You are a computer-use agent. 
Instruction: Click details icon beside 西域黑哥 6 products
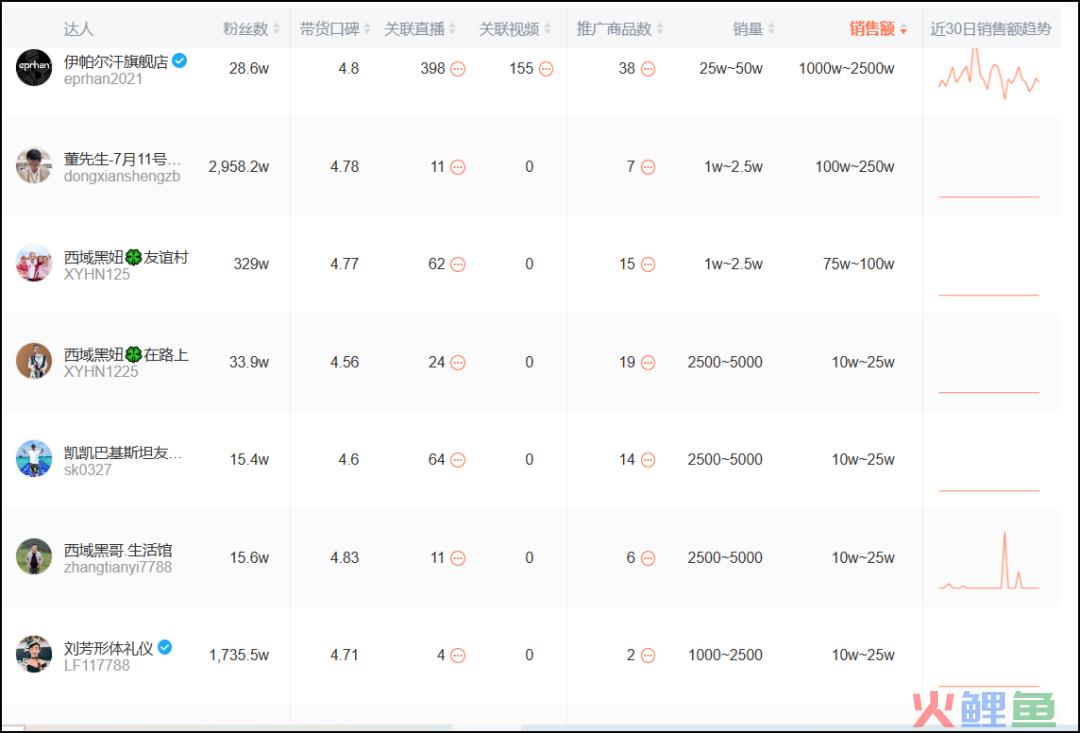pos(647,558)
